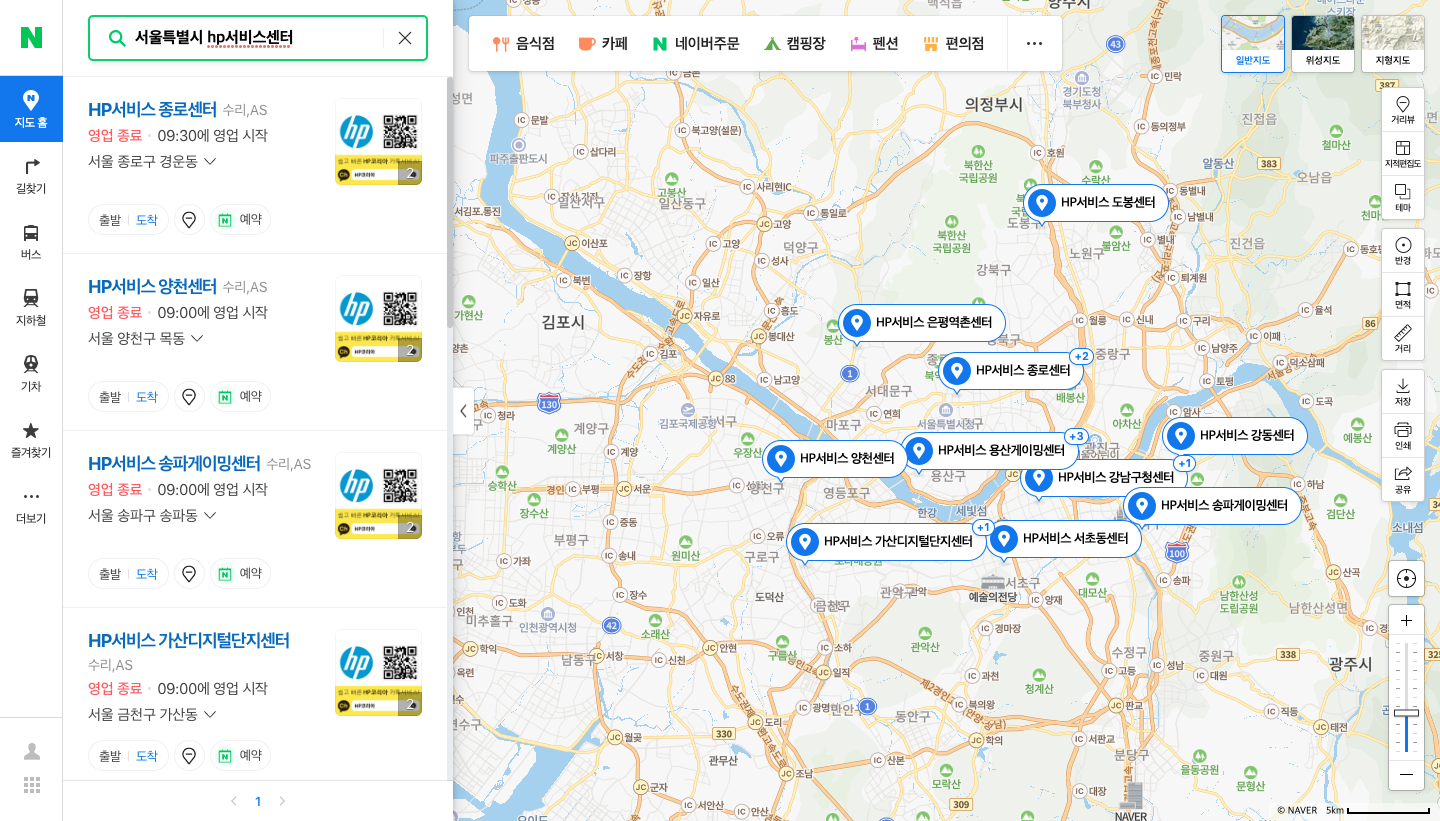The height and width of the screenshot is (821, 1440).
Task: Expand address 서울 금천구 가산동
Action: coord(152,714)
